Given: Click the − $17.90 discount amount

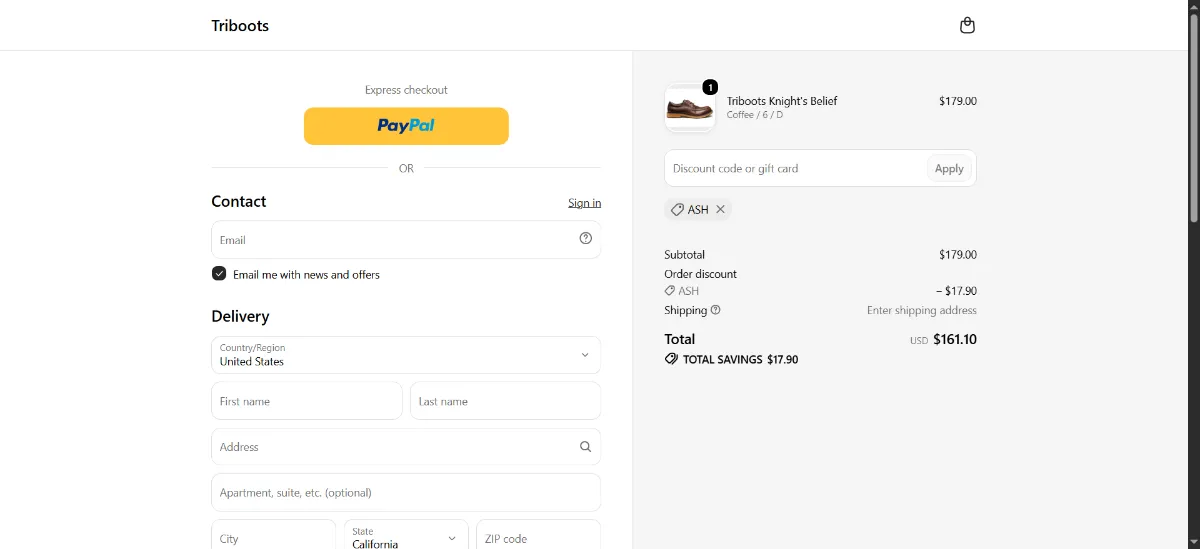Looking at the screenshot, I should tap(956, 291).
